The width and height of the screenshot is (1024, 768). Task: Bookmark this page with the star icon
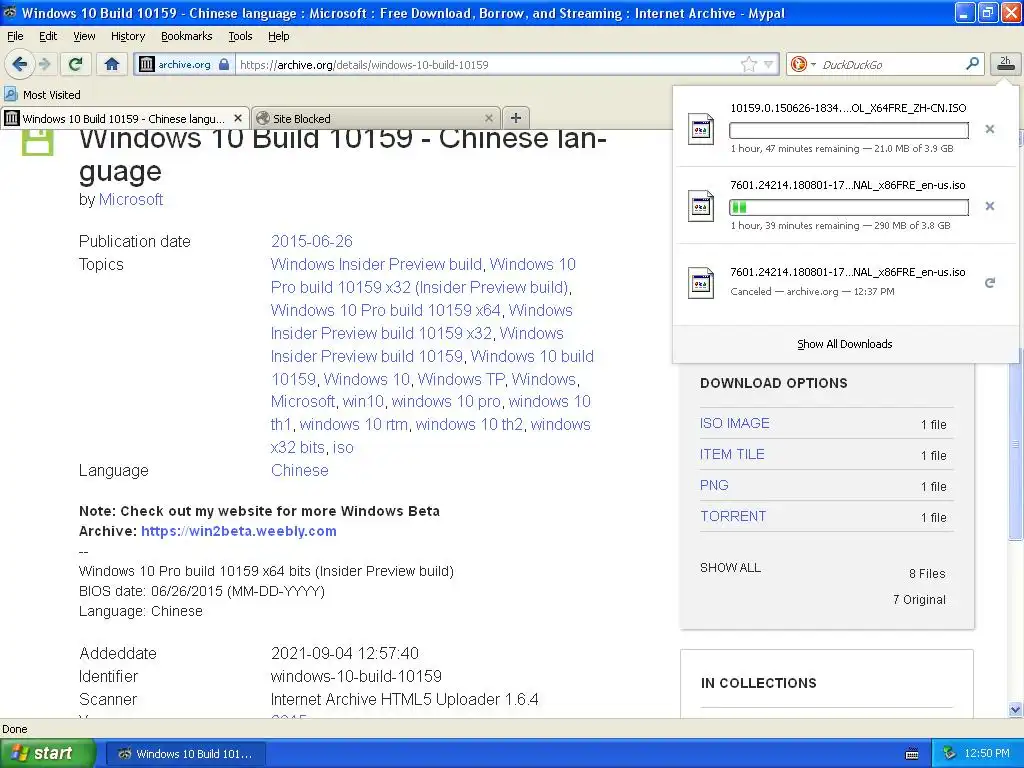748,64
